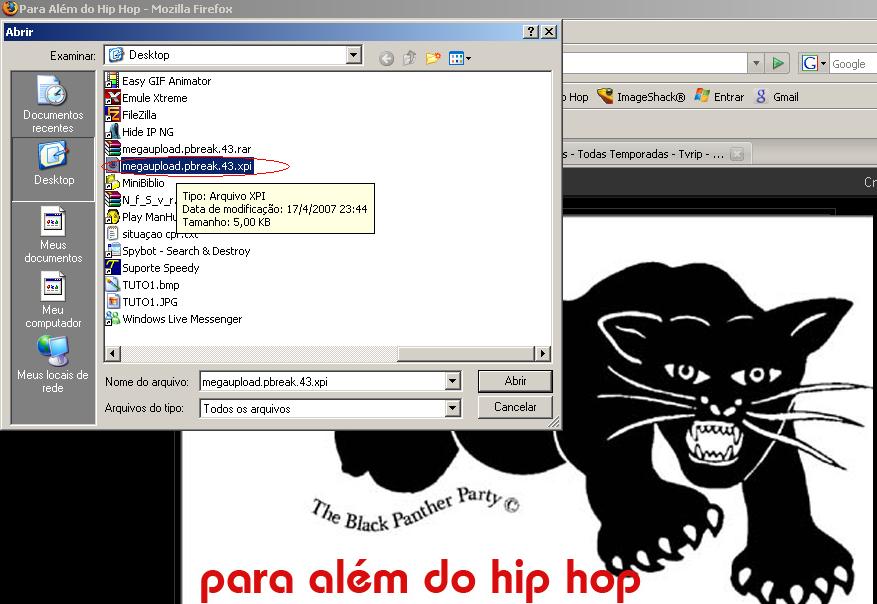Open the ImageShack bookmark in Firefox
The width and height of the screenshot is (877, 604).
pos(641,97)
